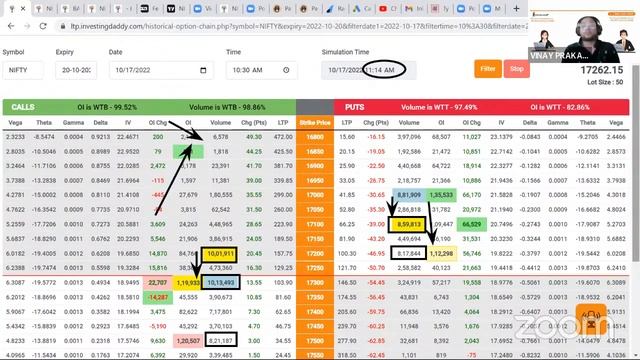640x360 pixels.
Task: Open the calendar picker in the Date field
Action: [x=203, y=70]
